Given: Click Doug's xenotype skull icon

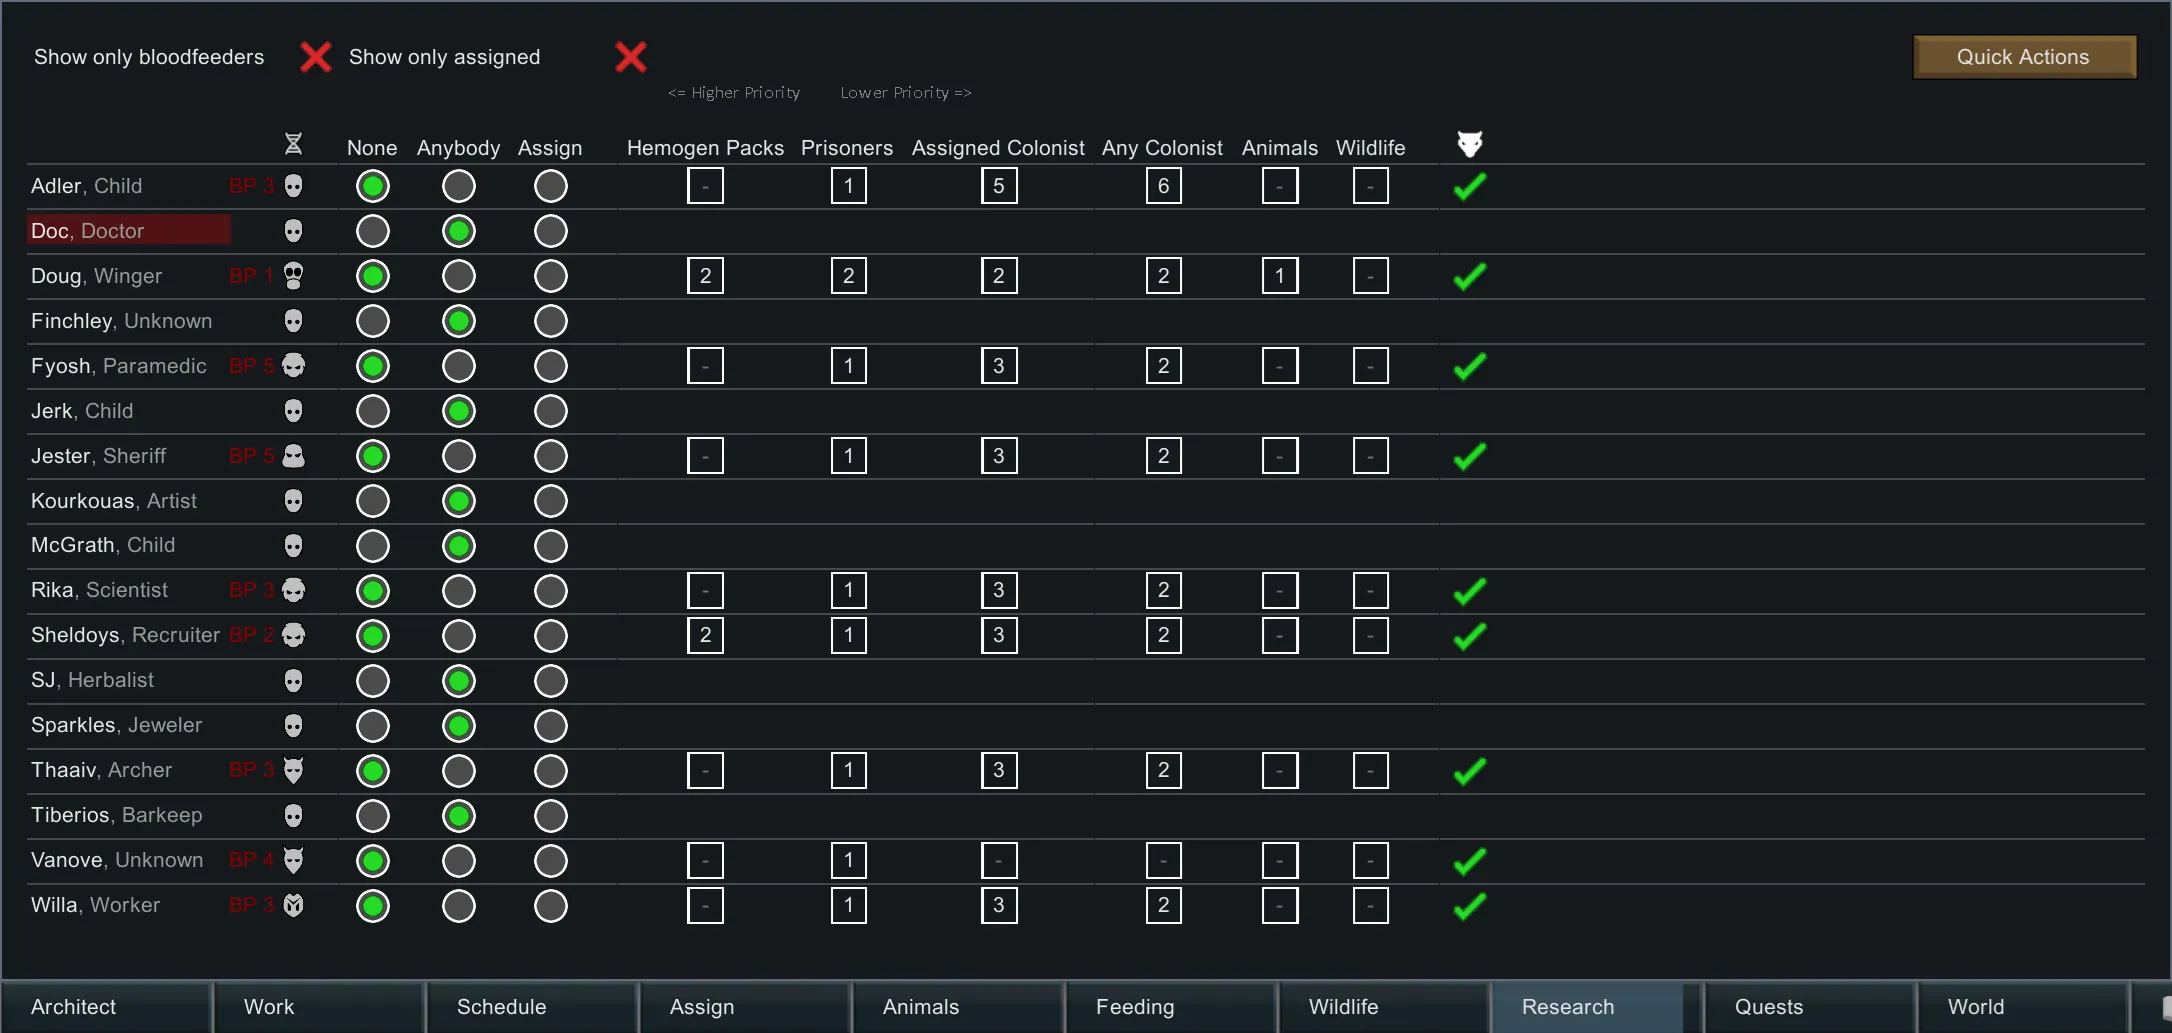Looking at the screenshot, I should (293, 276).
